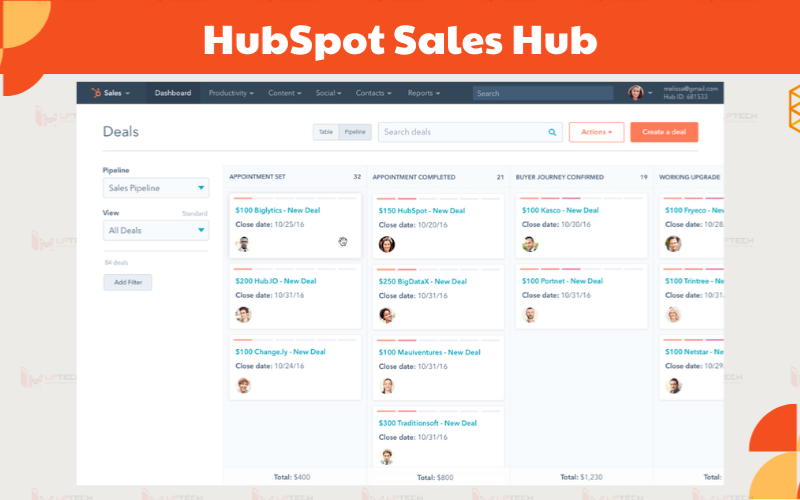Click the melissa@gmail.com account text
The image size is (800, 500).
691,89
